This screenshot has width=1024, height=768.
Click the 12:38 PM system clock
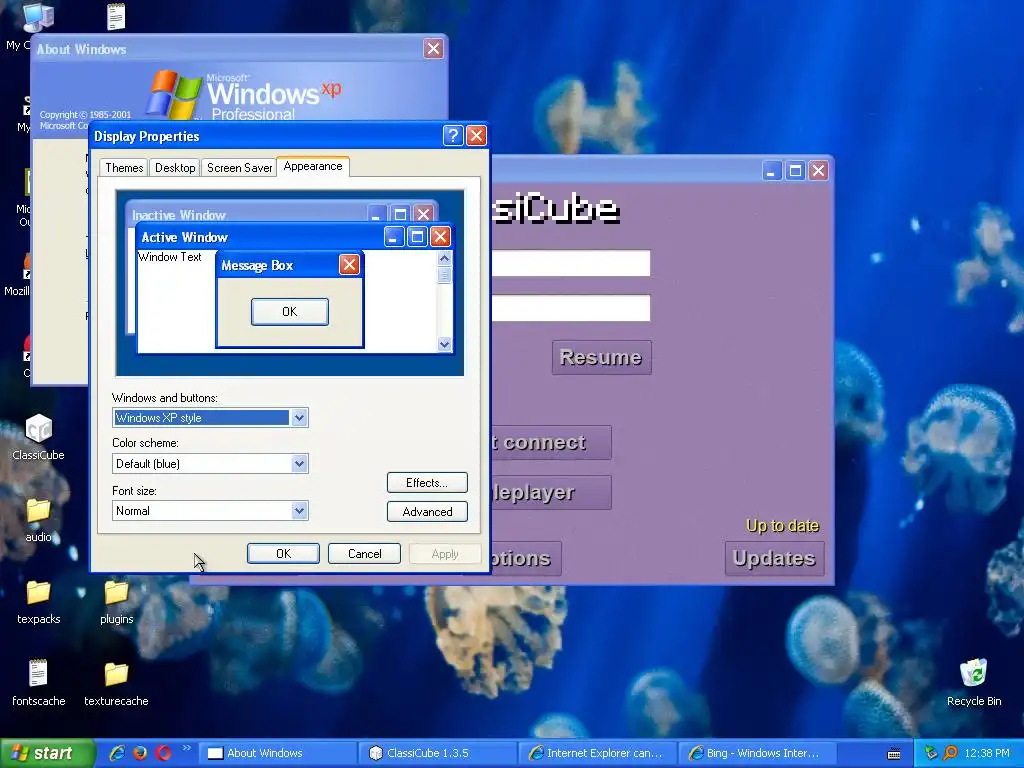(x=987, y=753)
